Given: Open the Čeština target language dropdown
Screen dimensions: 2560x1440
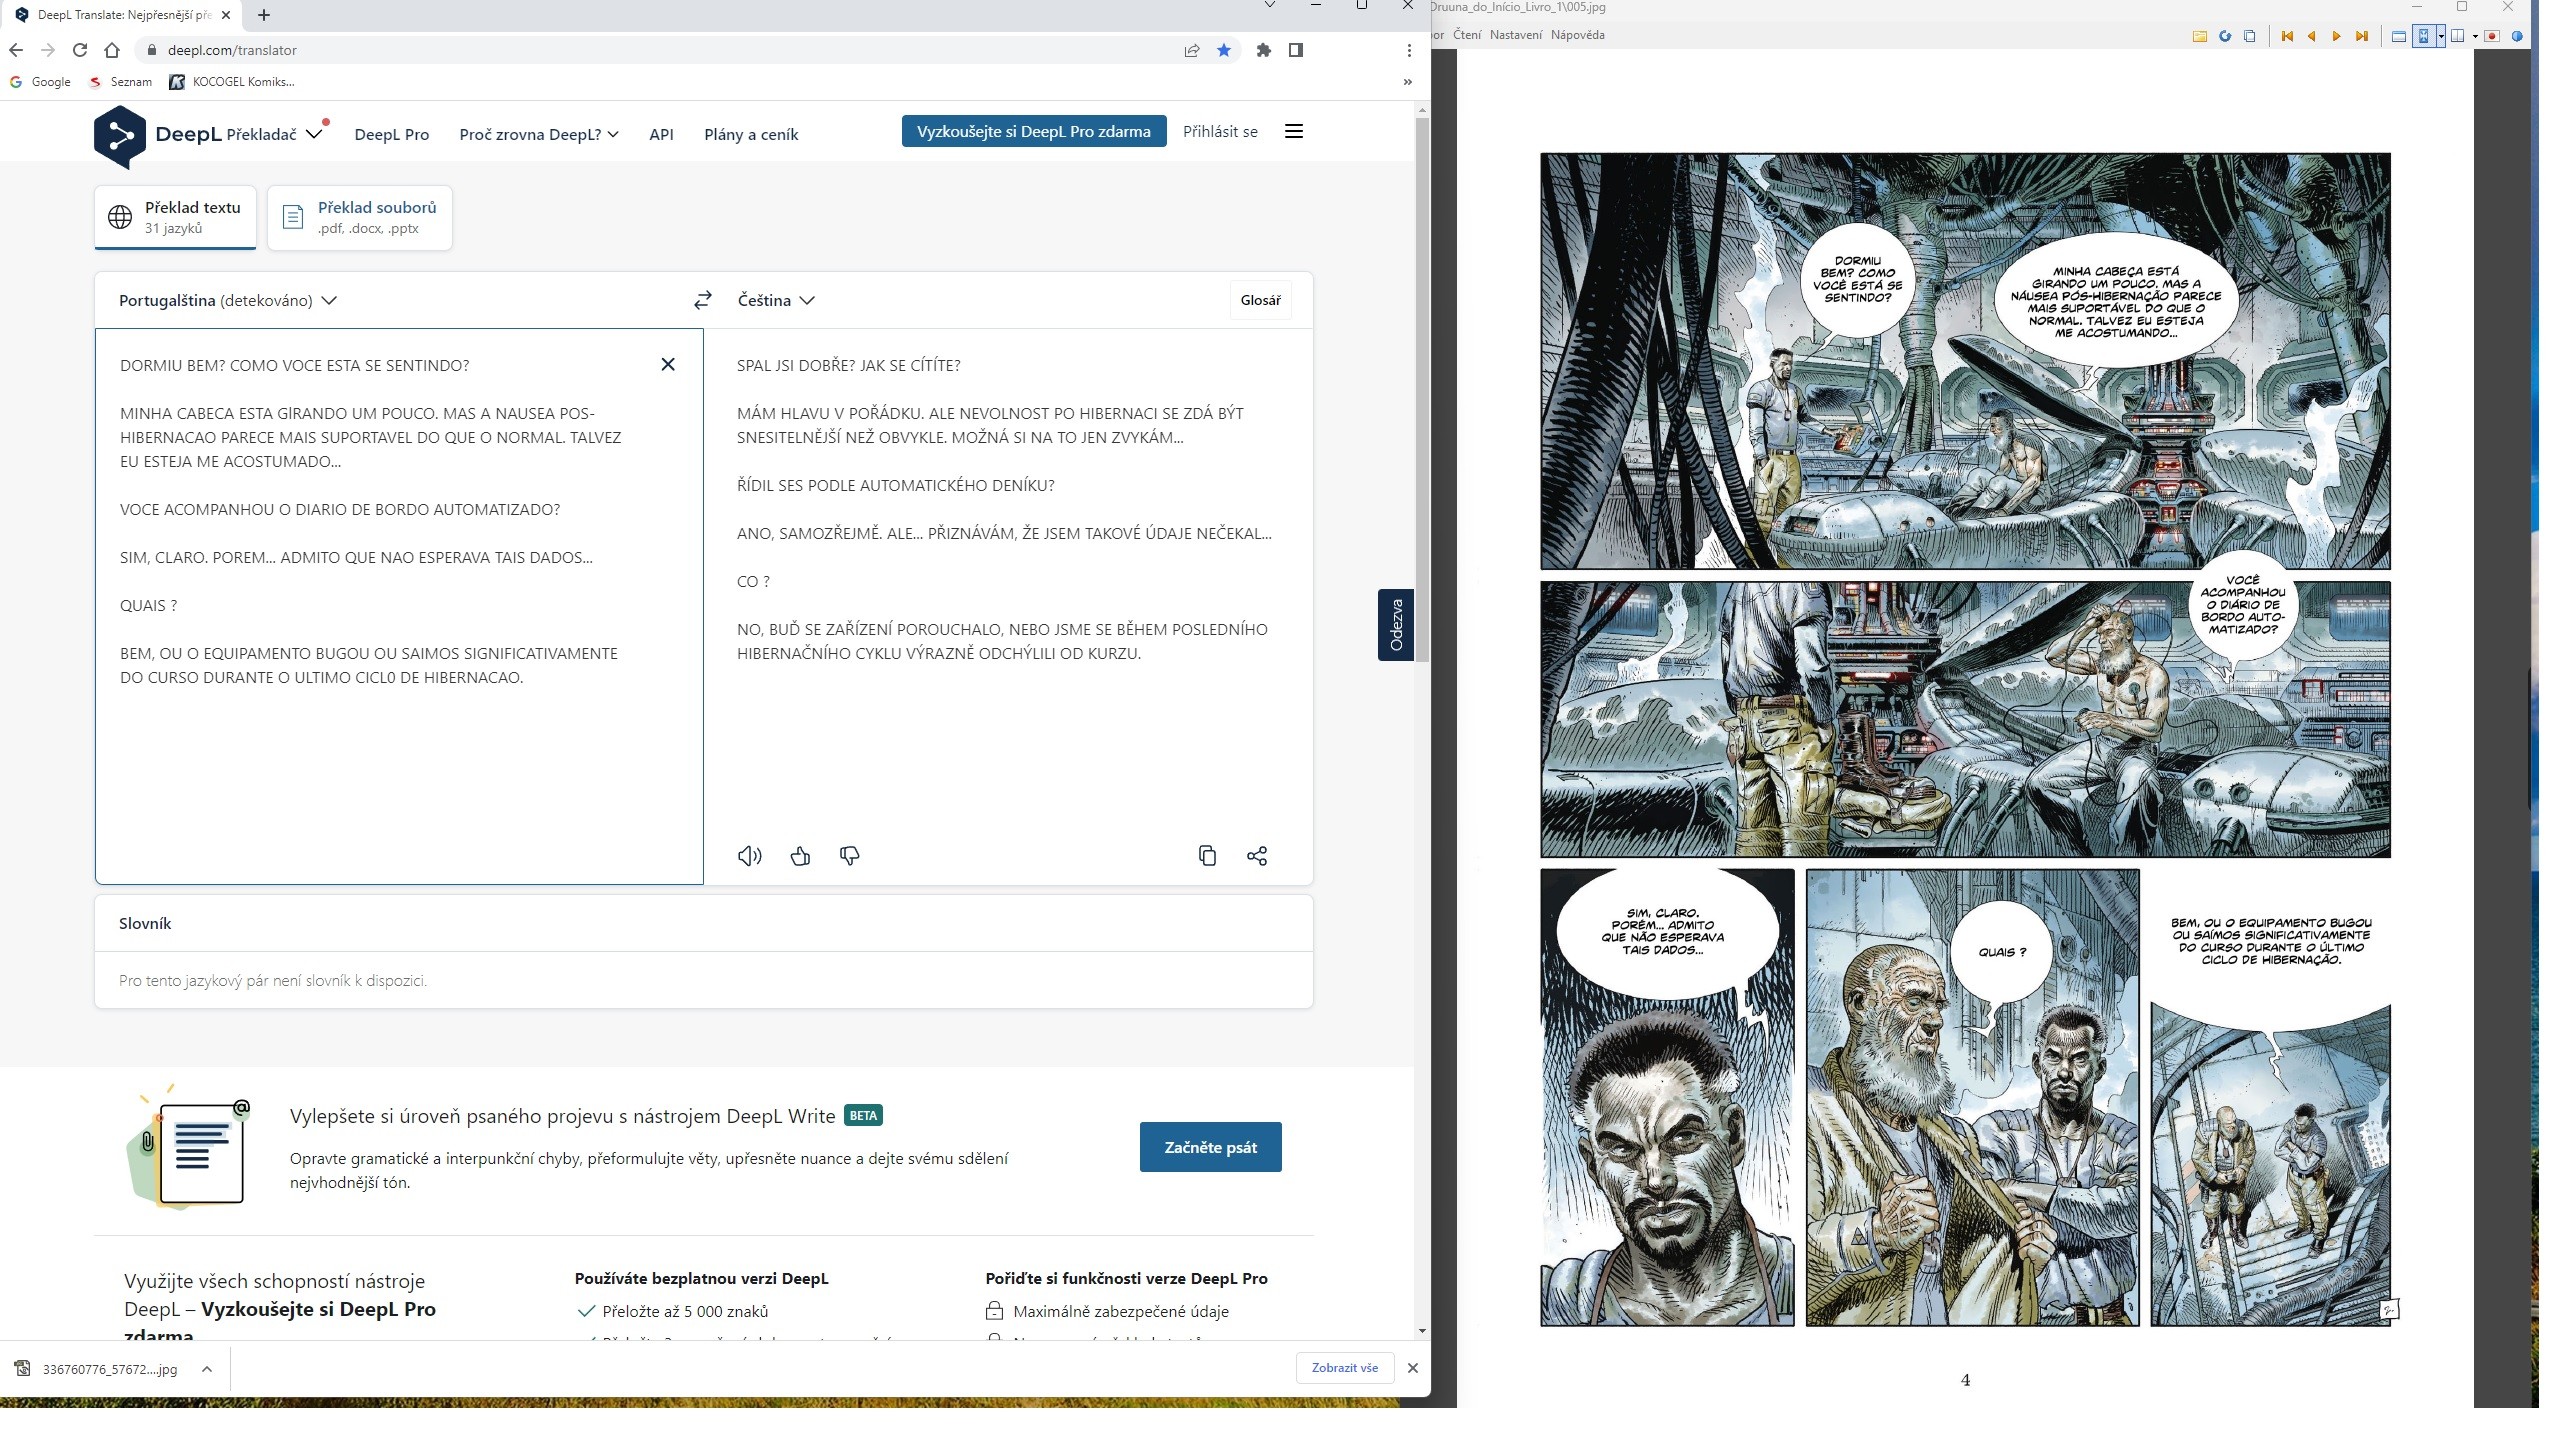Looking at the screenshot, I should click(776, 300).
